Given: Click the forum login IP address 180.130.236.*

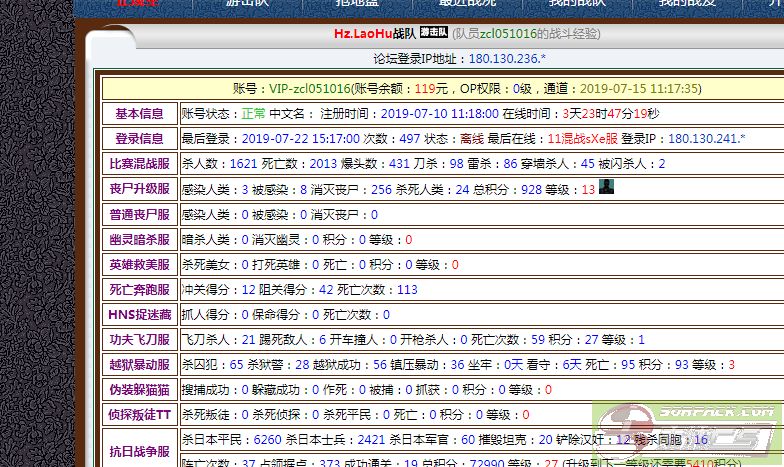Looking at the screenshot, I should (x=507, y=59).
